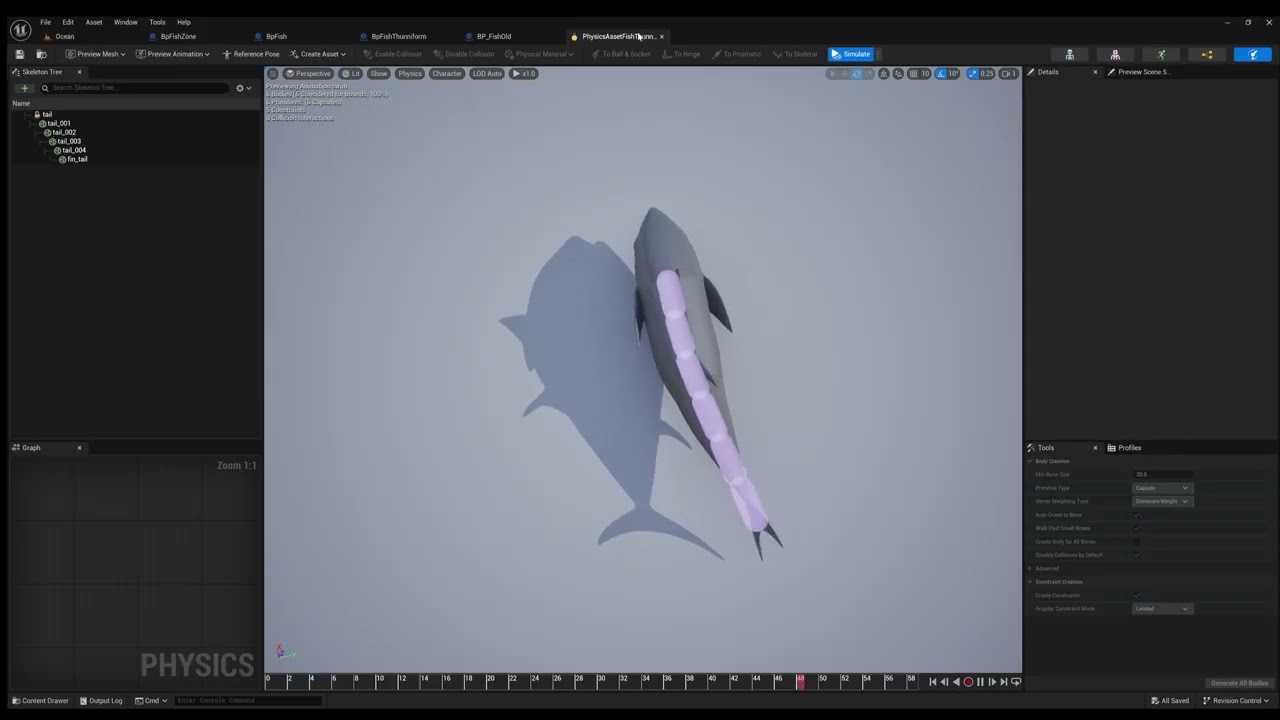Open the Create Asset dropdown
The height and width of the screenshot is (720, 1280).
319,54
